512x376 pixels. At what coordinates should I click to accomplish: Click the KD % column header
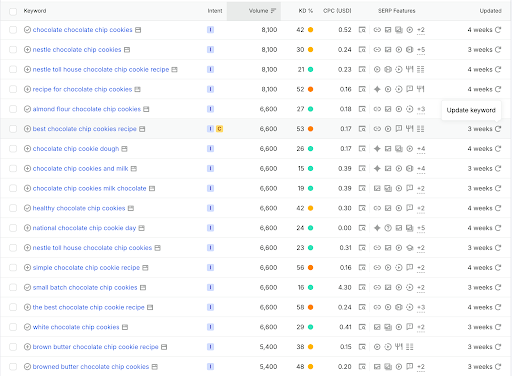[305, 11]
